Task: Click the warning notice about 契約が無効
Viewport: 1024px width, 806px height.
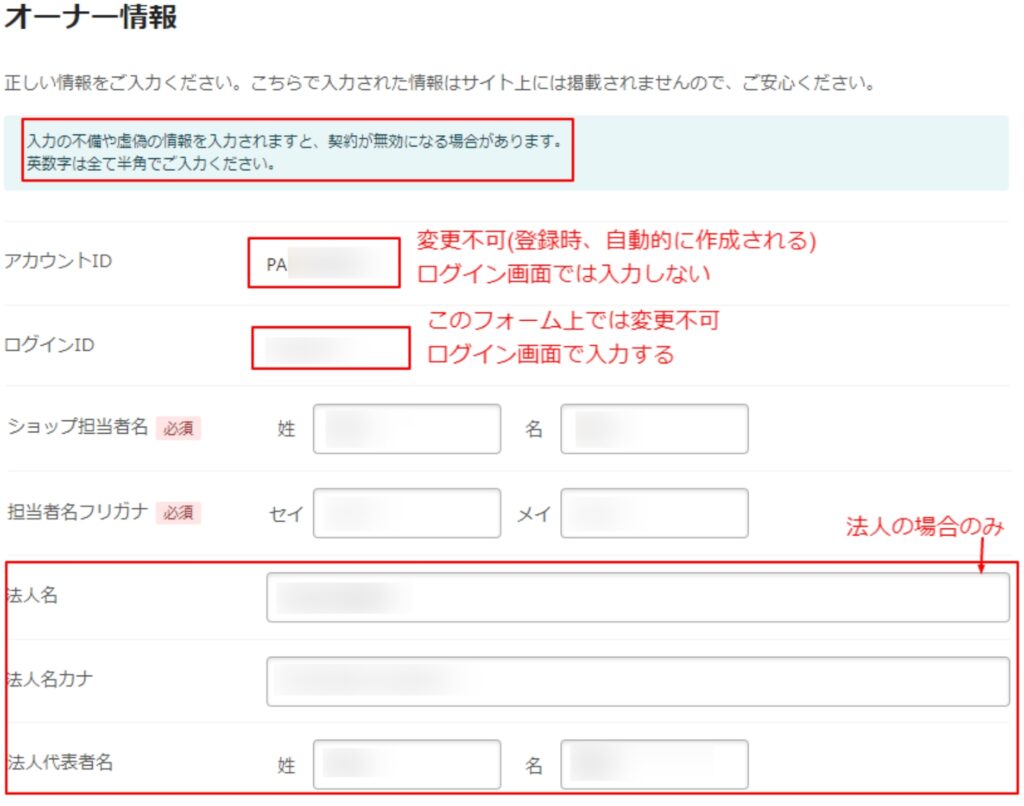Action: (298, 153)
